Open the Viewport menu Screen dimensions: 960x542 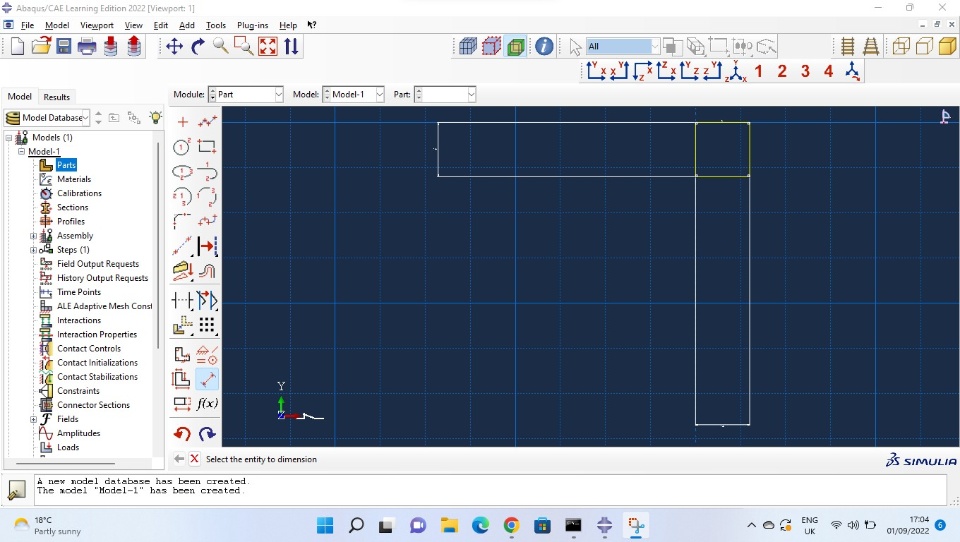click(x=97, y=25)
